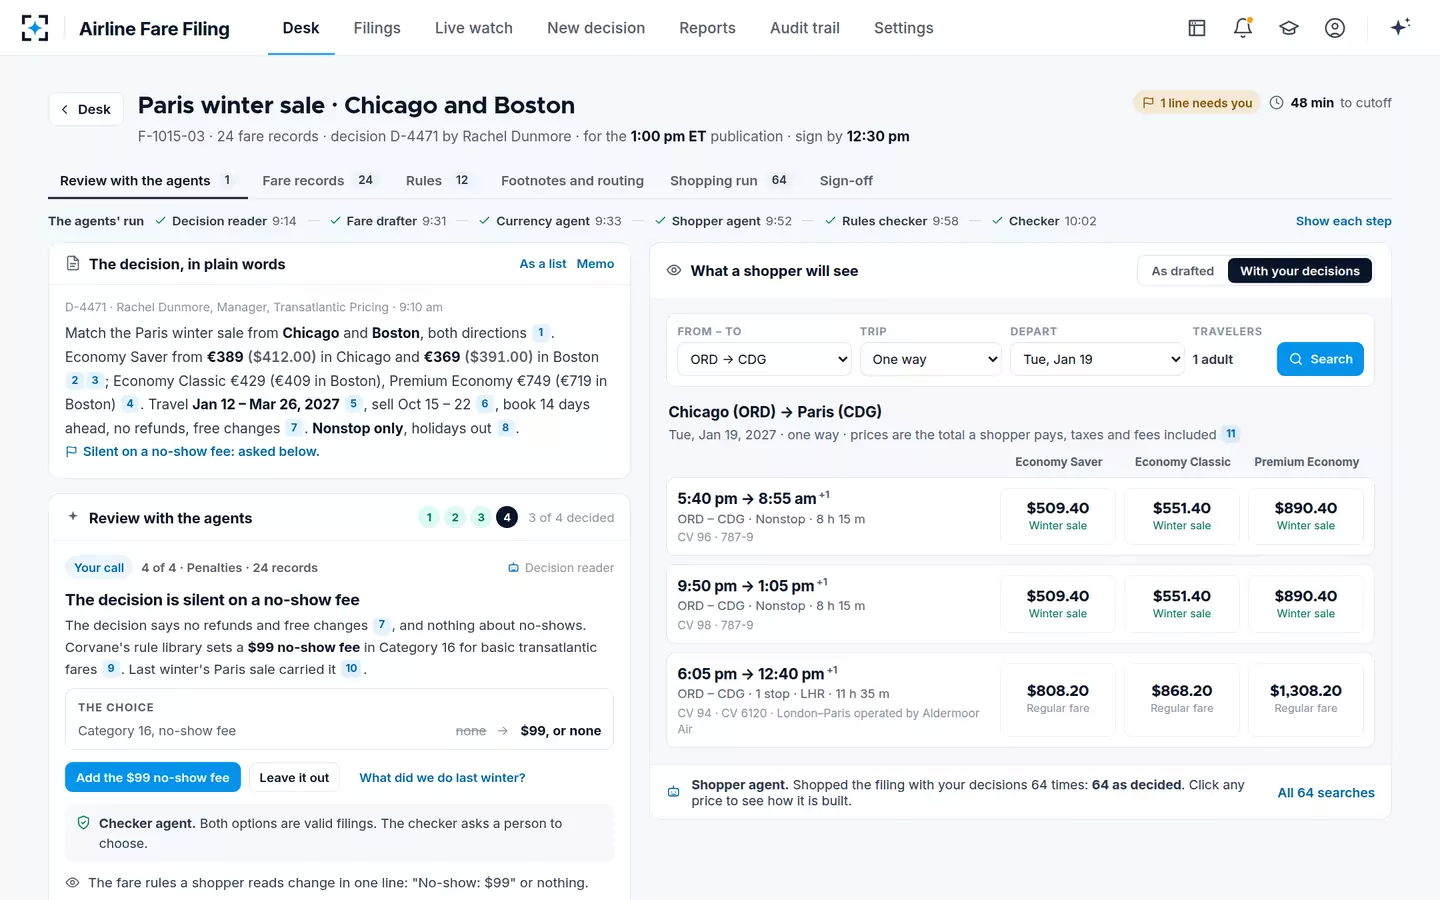Expand the Currency agent 9:33 step
The width and height of the screenshot is (1440, 900).
click(x=550, y=221)
